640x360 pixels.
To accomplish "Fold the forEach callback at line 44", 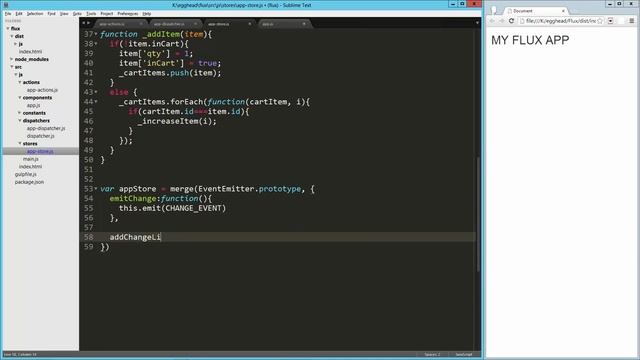I will [96, 102].
